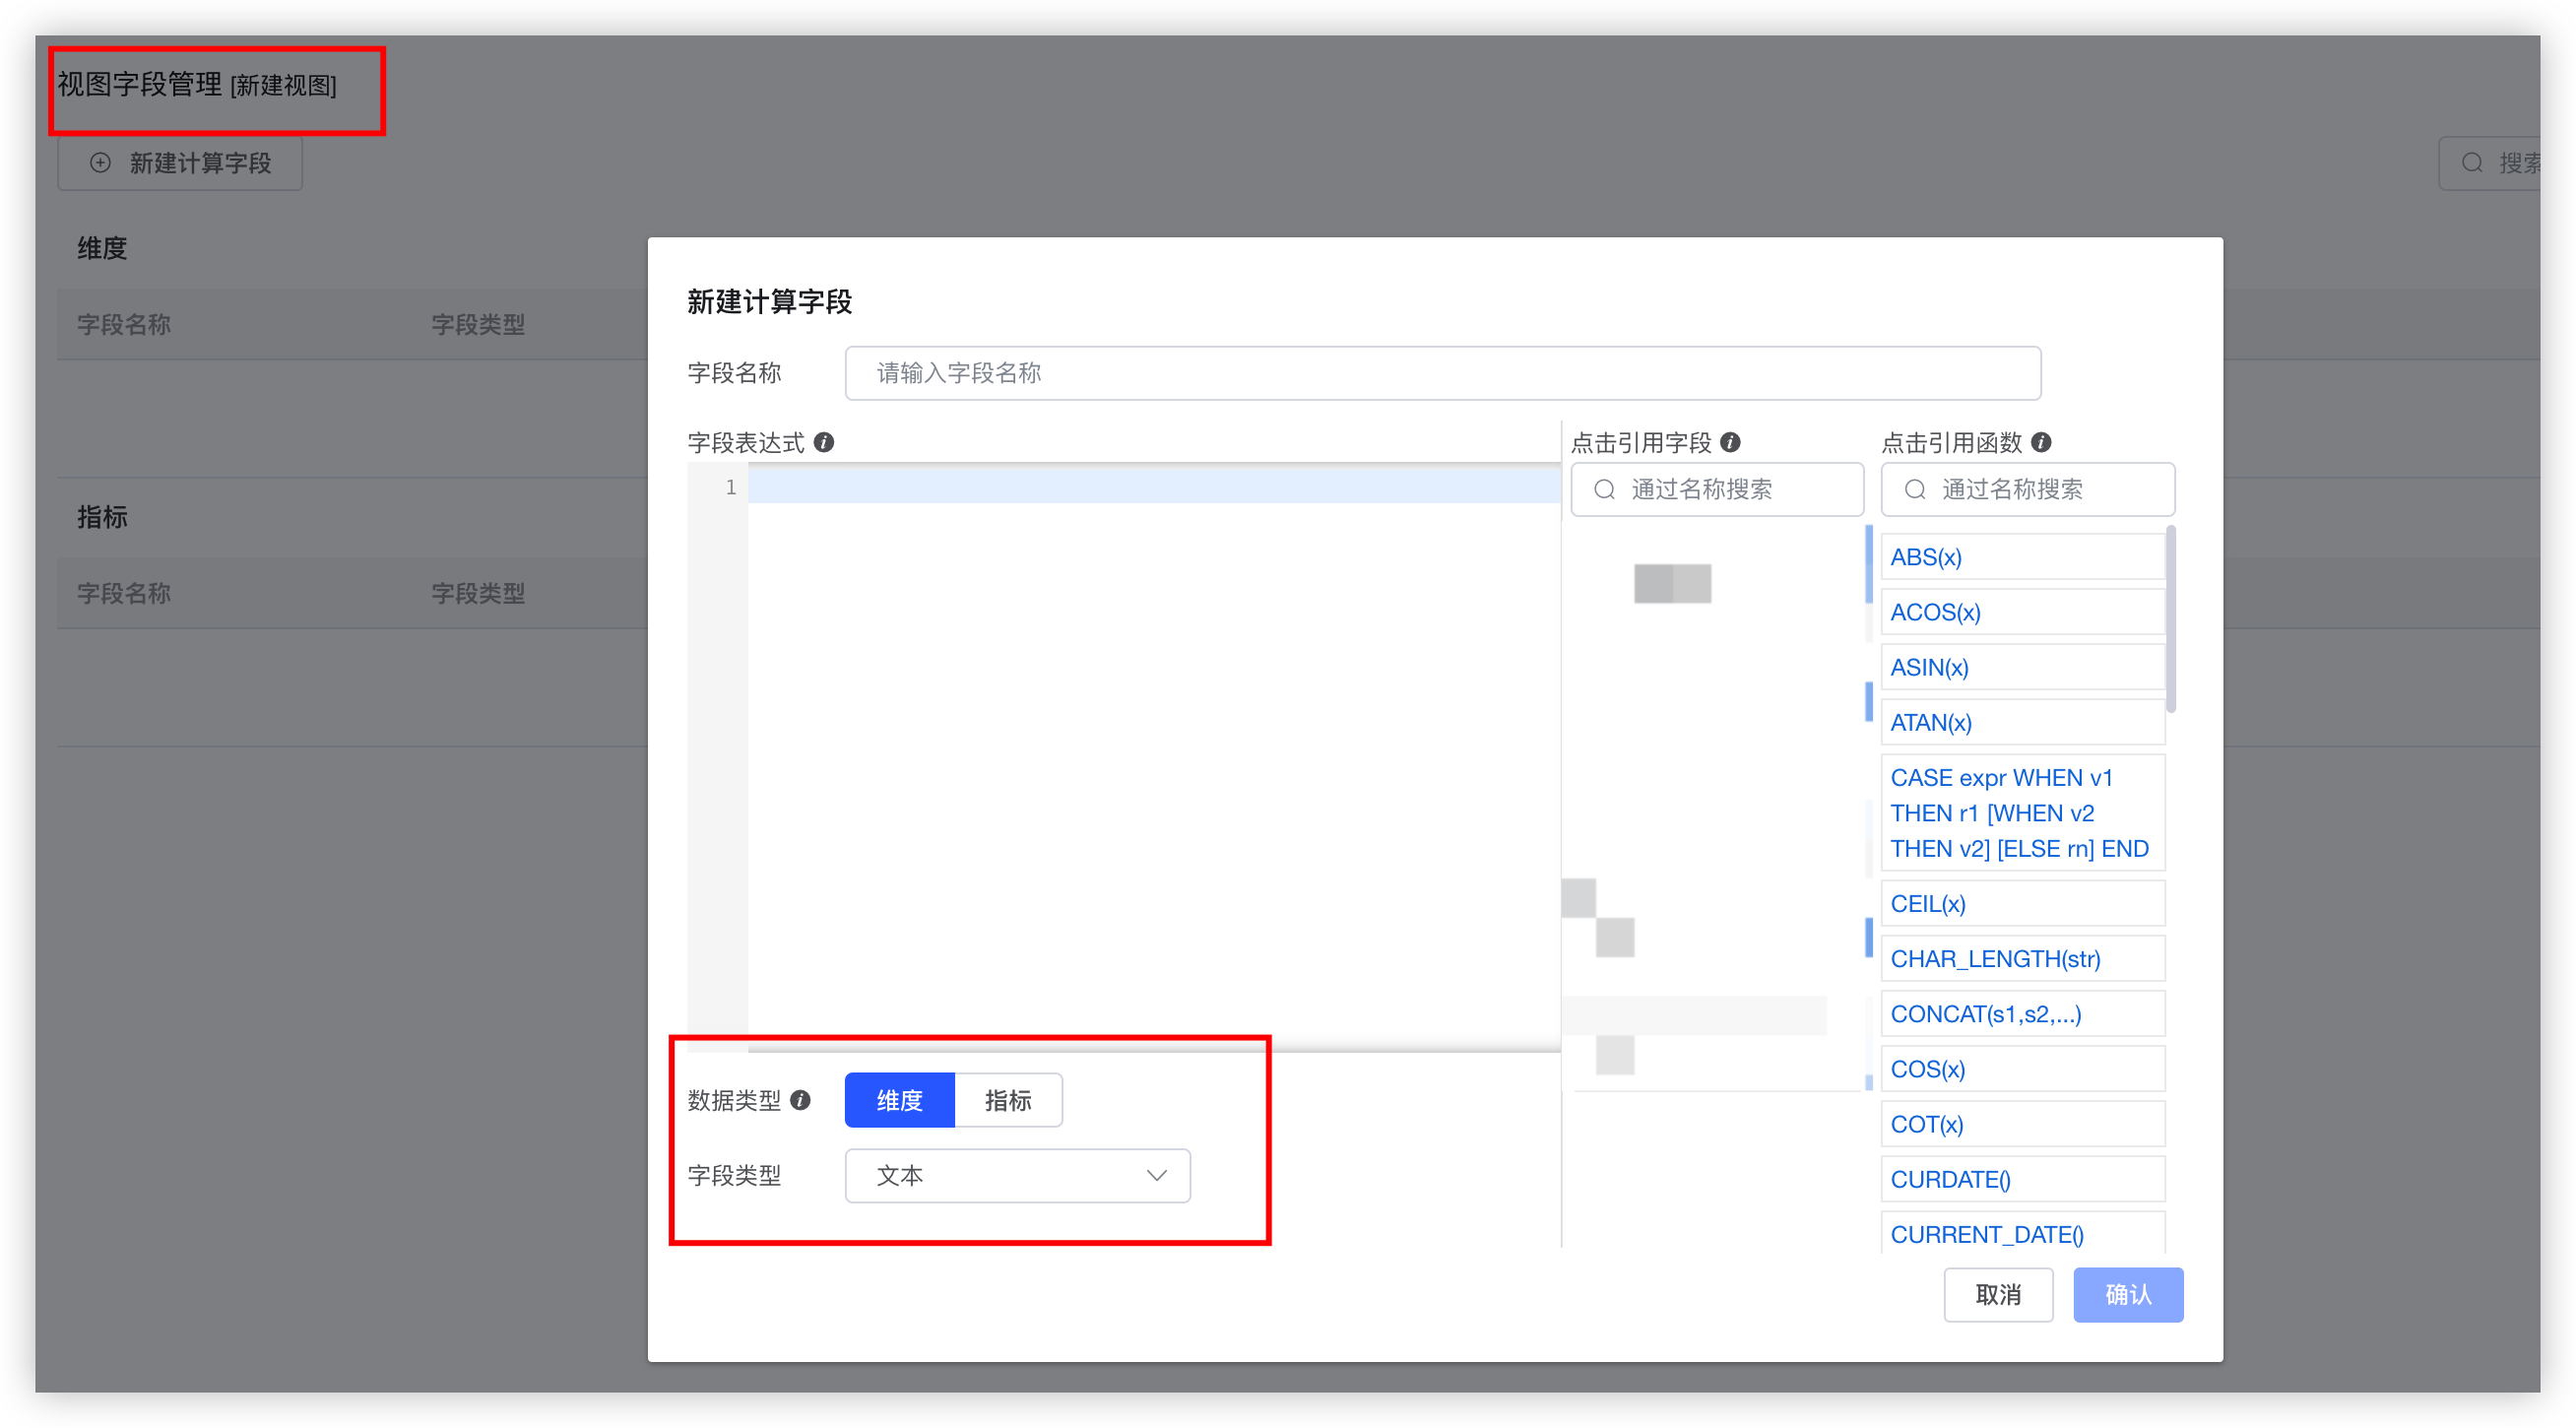Click the info icon next to 点击引用字段

(1733, 442)
